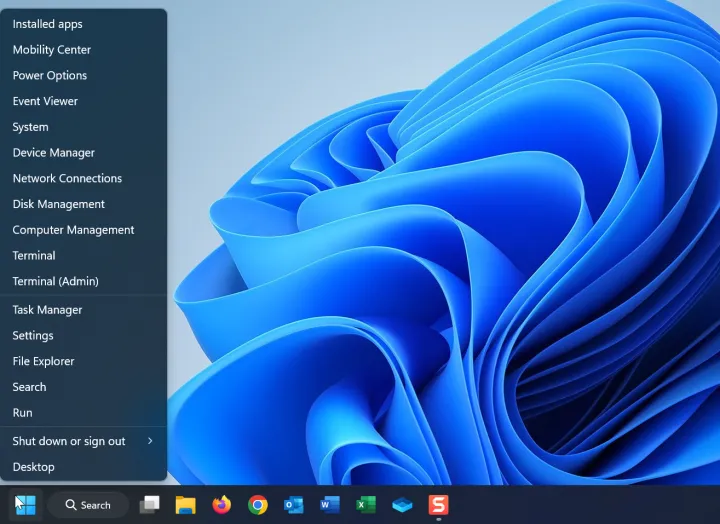Click the red S app taskbar icon
Viewport: 720px width, 524px height.
438,505
